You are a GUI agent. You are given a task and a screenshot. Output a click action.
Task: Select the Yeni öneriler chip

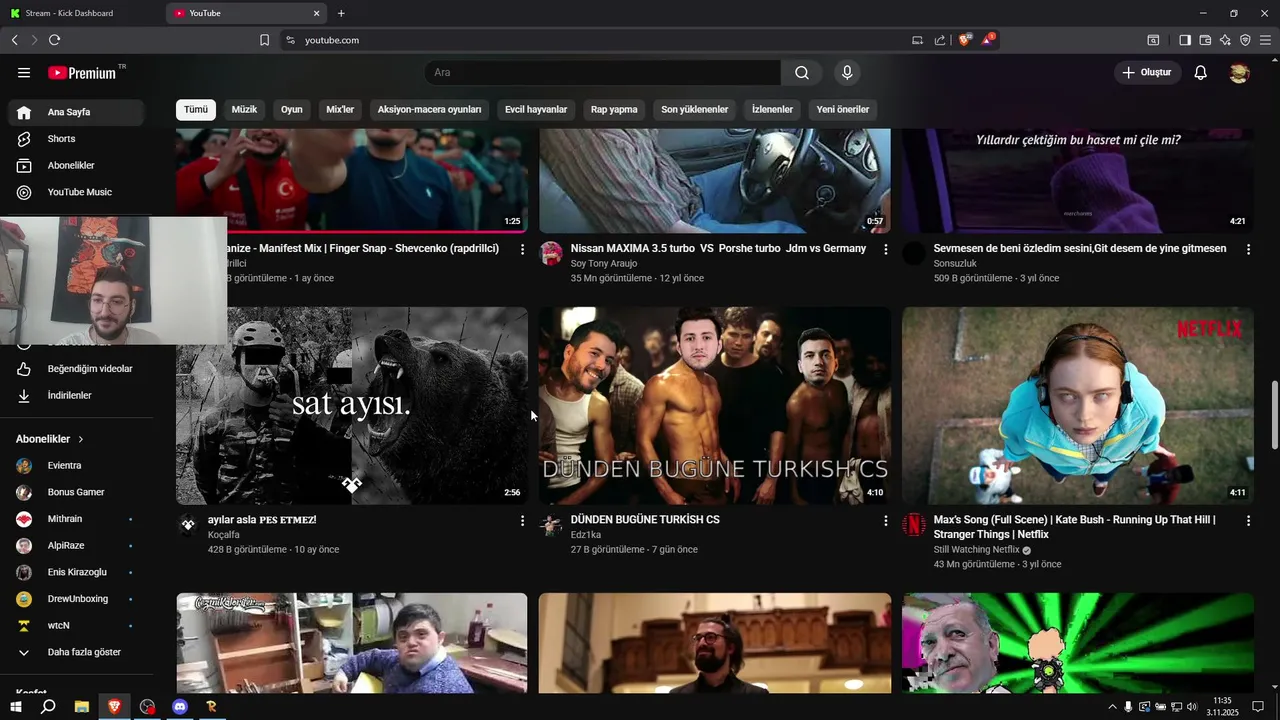[x=843, y=110]
